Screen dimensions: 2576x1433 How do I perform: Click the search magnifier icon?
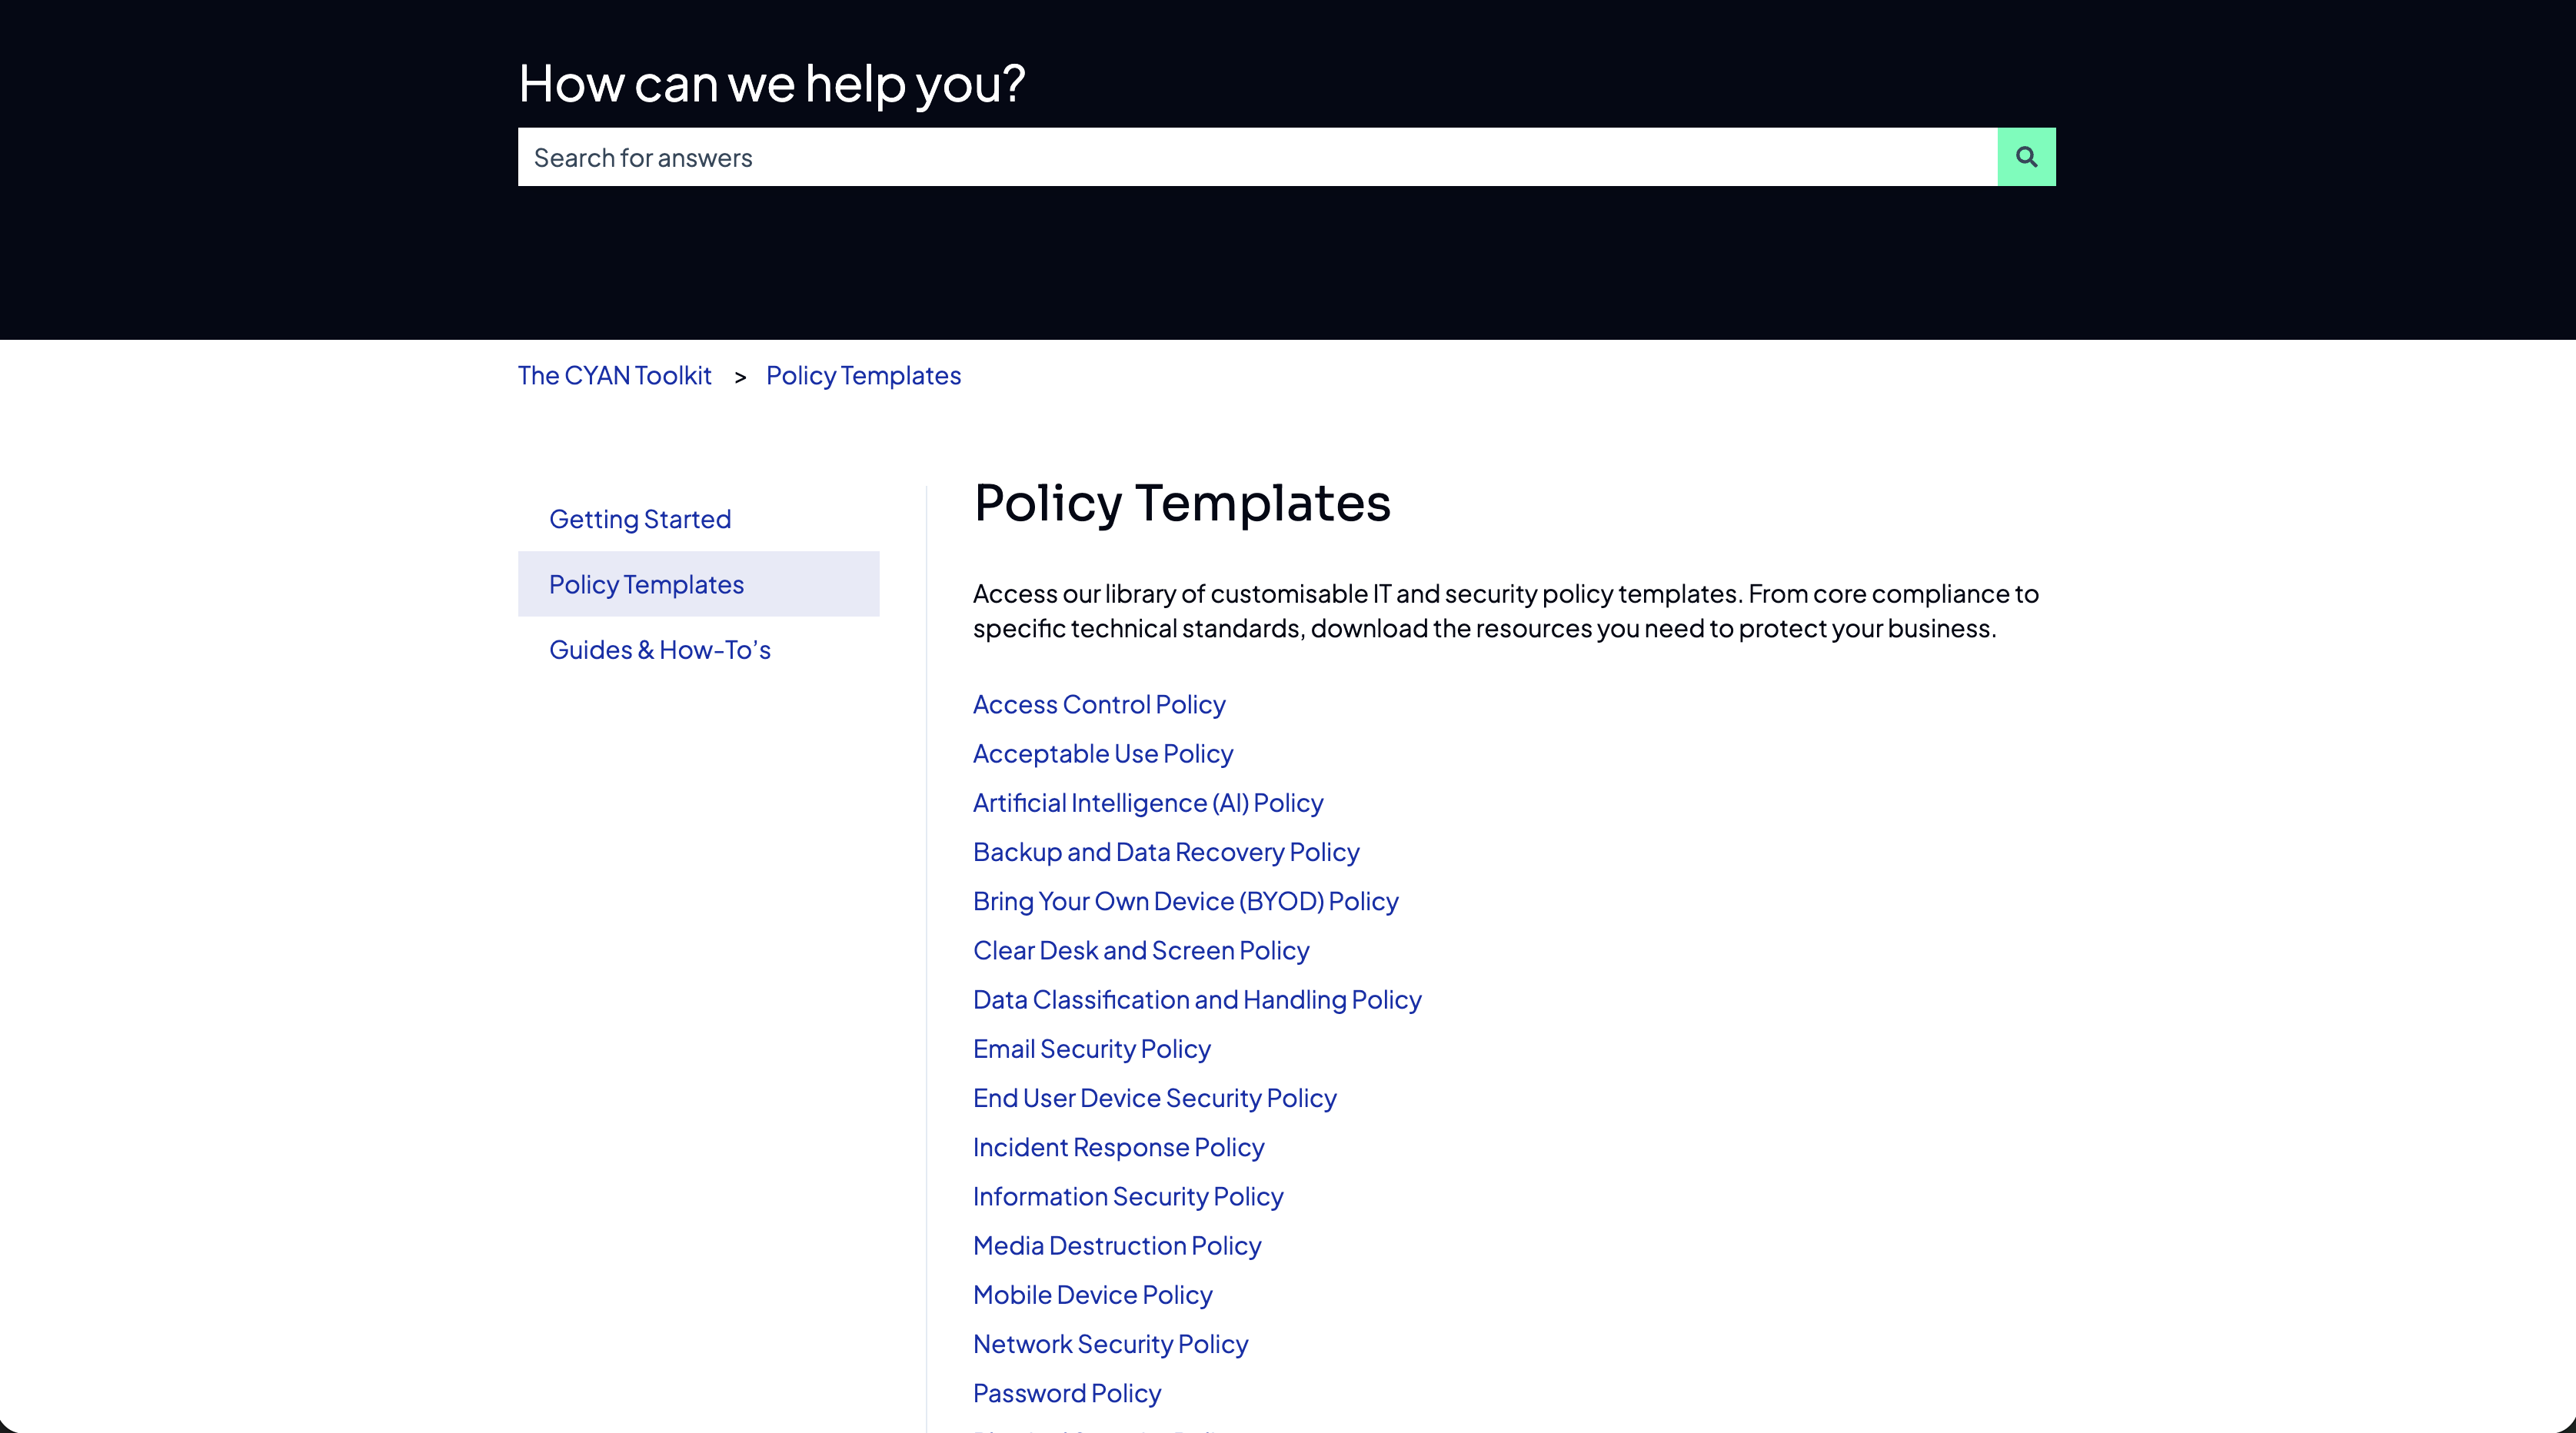(2026, 156)
